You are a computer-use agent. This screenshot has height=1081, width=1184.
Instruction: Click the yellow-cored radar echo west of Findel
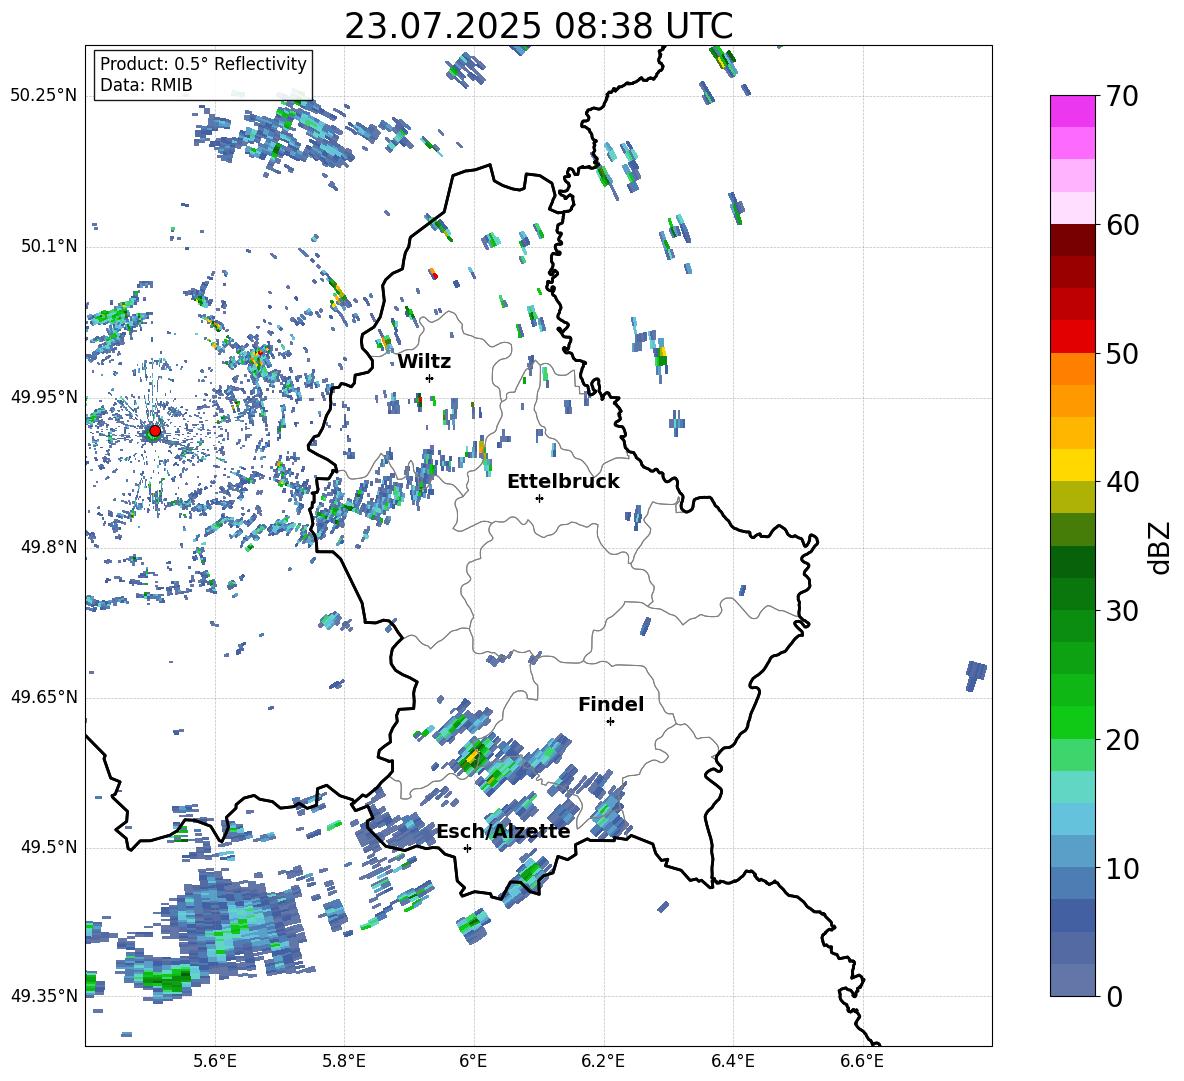point(473,755)
